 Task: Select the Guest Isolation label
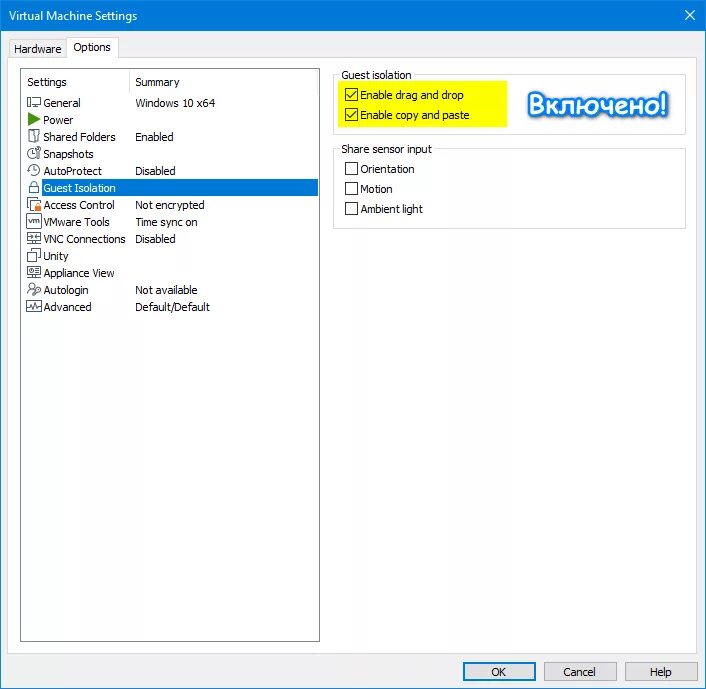79,188
